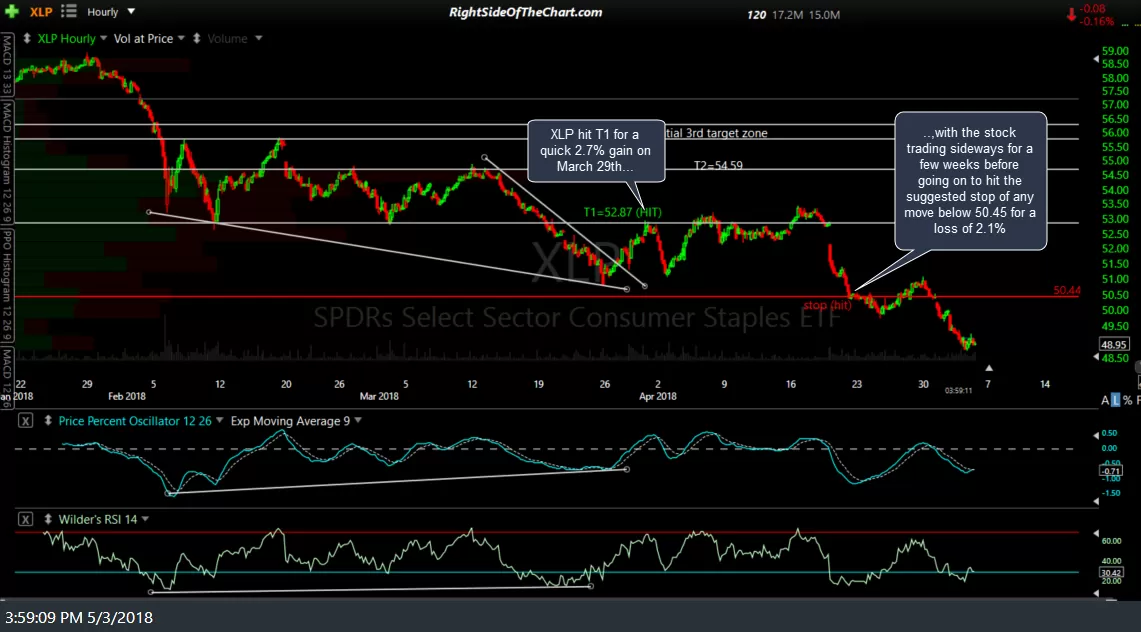Click the 3rd target zone label

point(716,133)
